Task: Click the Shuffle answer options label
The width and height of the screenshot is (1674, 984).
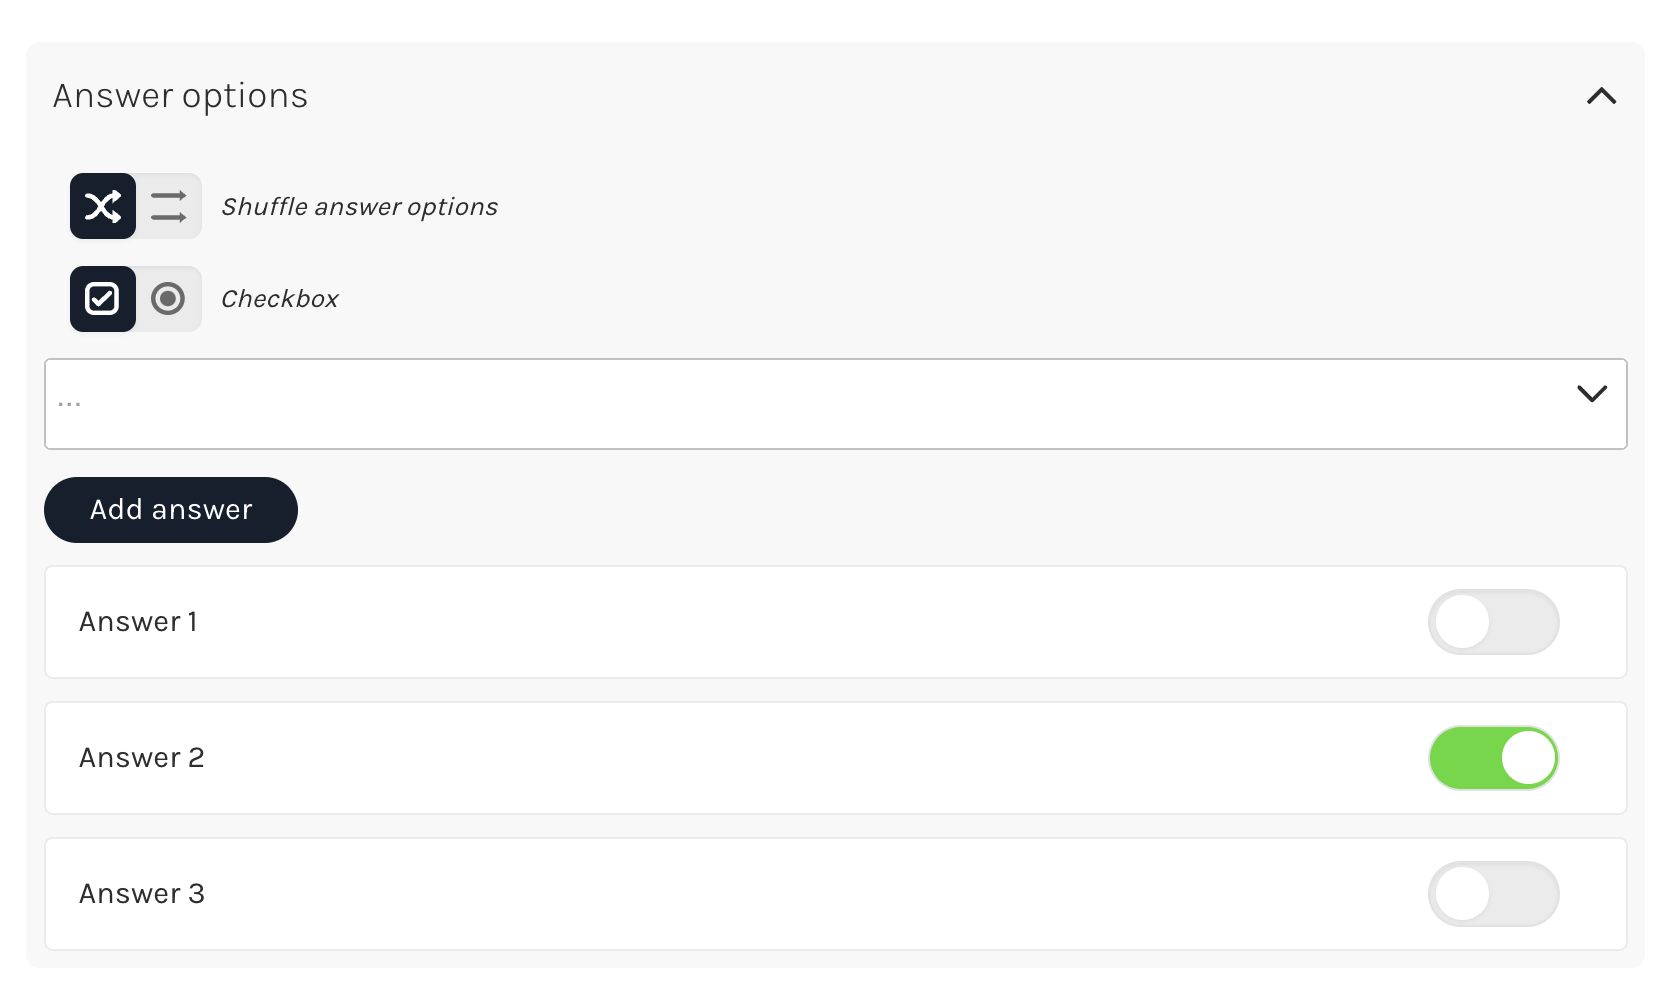Action: [x=360, y=207]
